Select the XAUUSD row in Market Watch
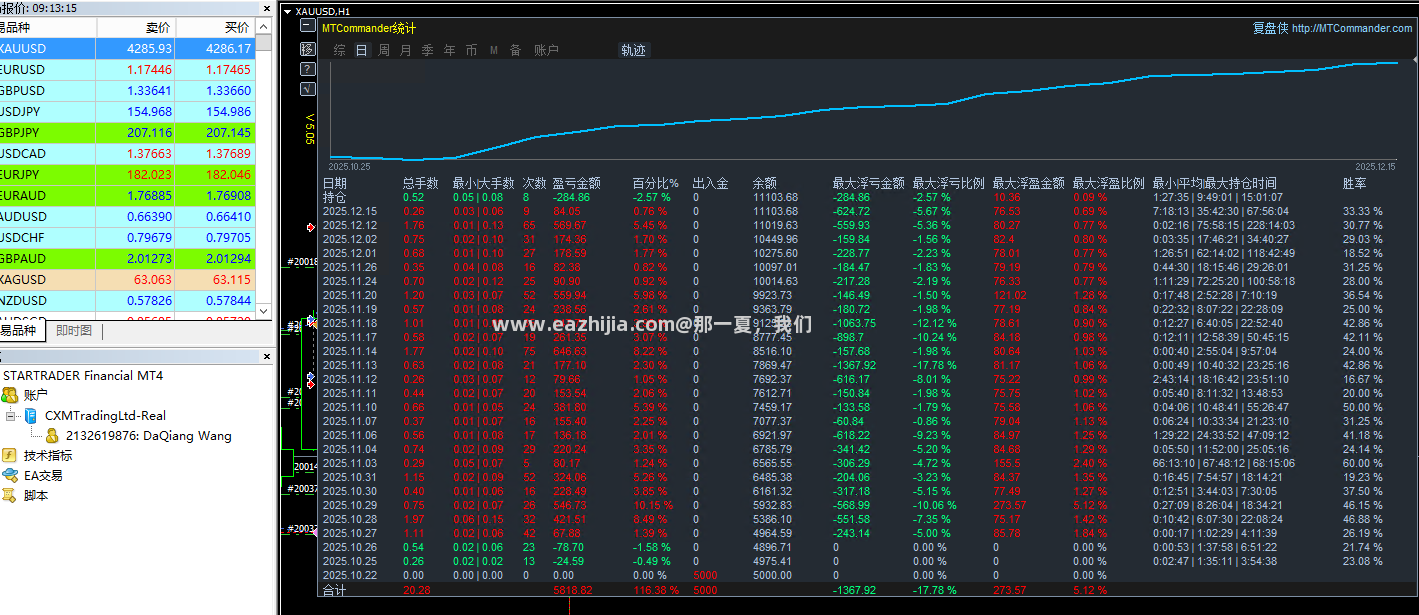The image size is (1419, 615). click(128, 48)
